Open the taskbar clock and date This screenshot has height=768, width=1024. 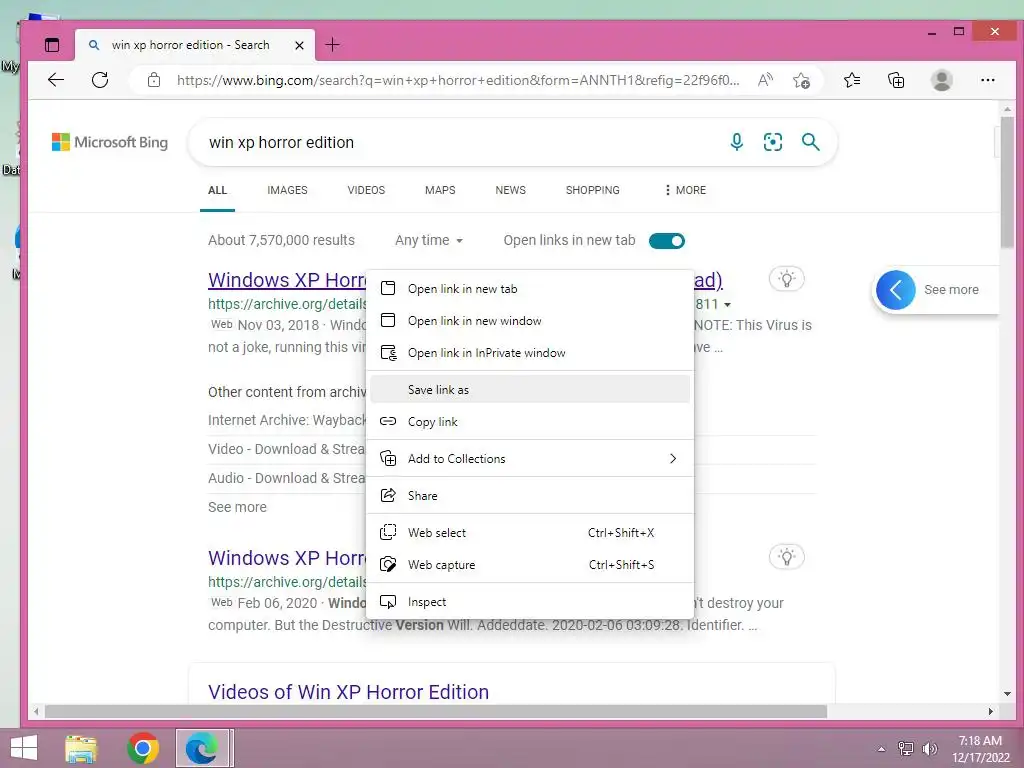coord(980,748)
